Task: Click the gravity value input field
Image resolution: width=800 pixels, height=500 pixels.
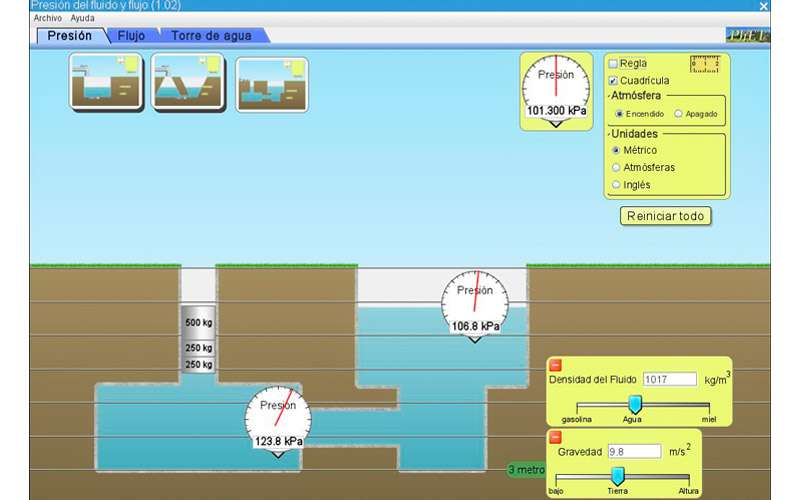Action: pyautogui.click(x=634, y=452)
